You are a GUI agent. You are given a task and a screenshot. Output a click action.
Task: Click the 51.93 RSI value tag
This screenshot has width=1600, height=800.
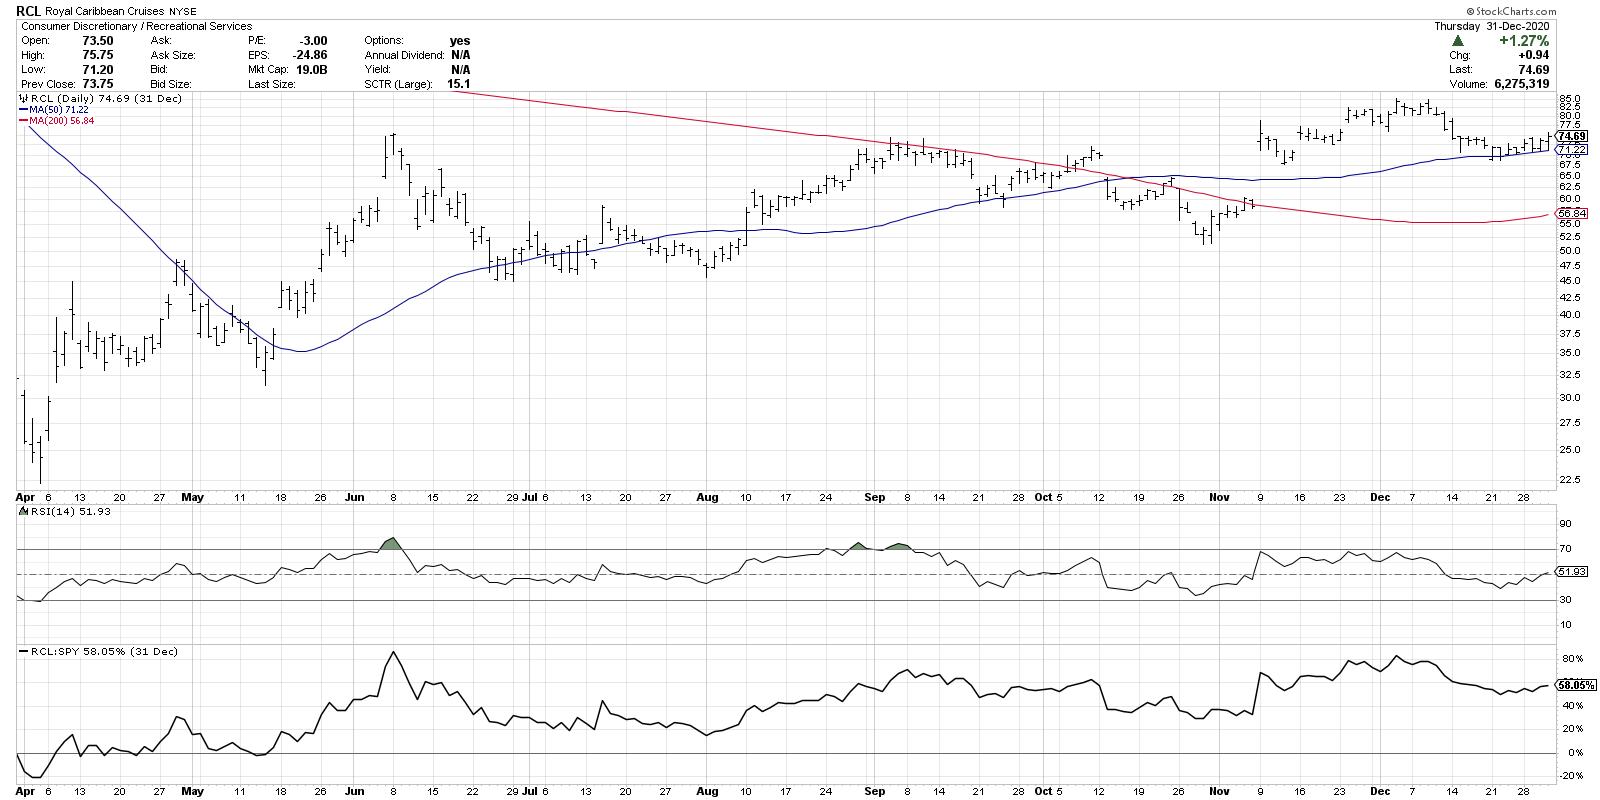coord(1573,572)
